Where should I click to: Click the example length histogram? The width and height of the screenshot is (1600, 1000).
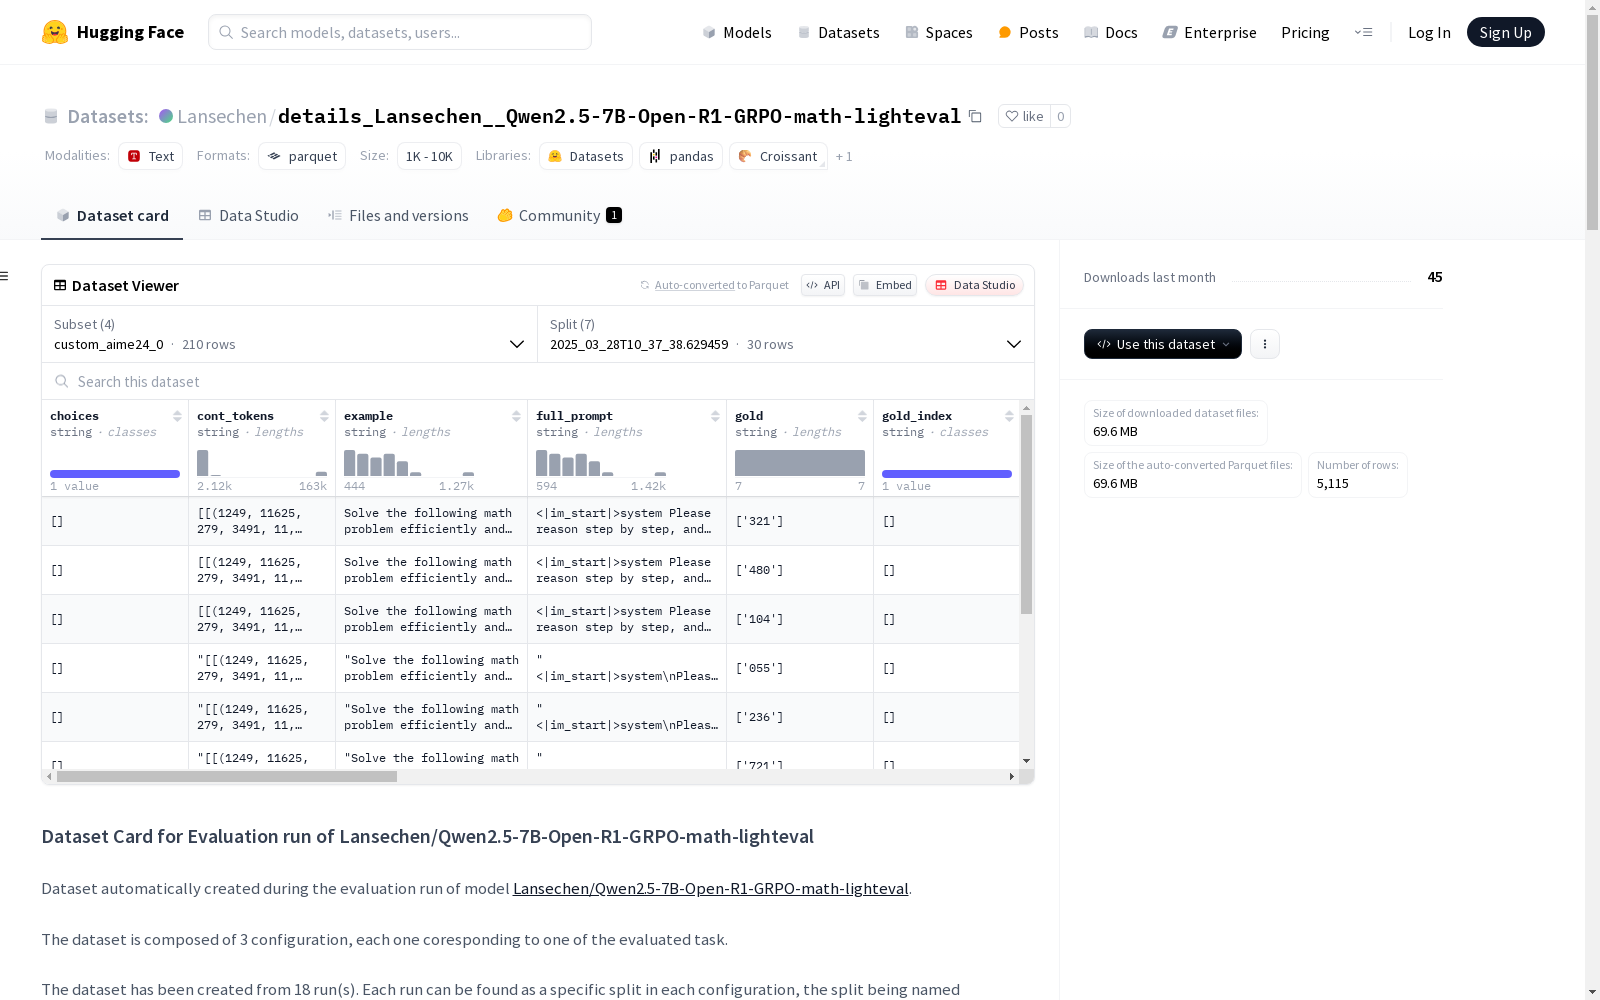[409, 463]
